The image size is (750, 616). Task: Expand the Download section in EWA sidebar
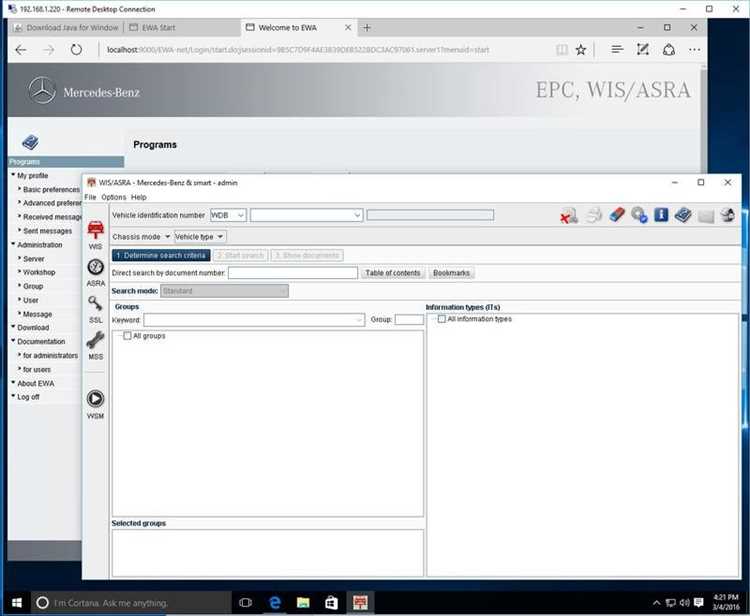pyautogui.click(x=33, y=328)
